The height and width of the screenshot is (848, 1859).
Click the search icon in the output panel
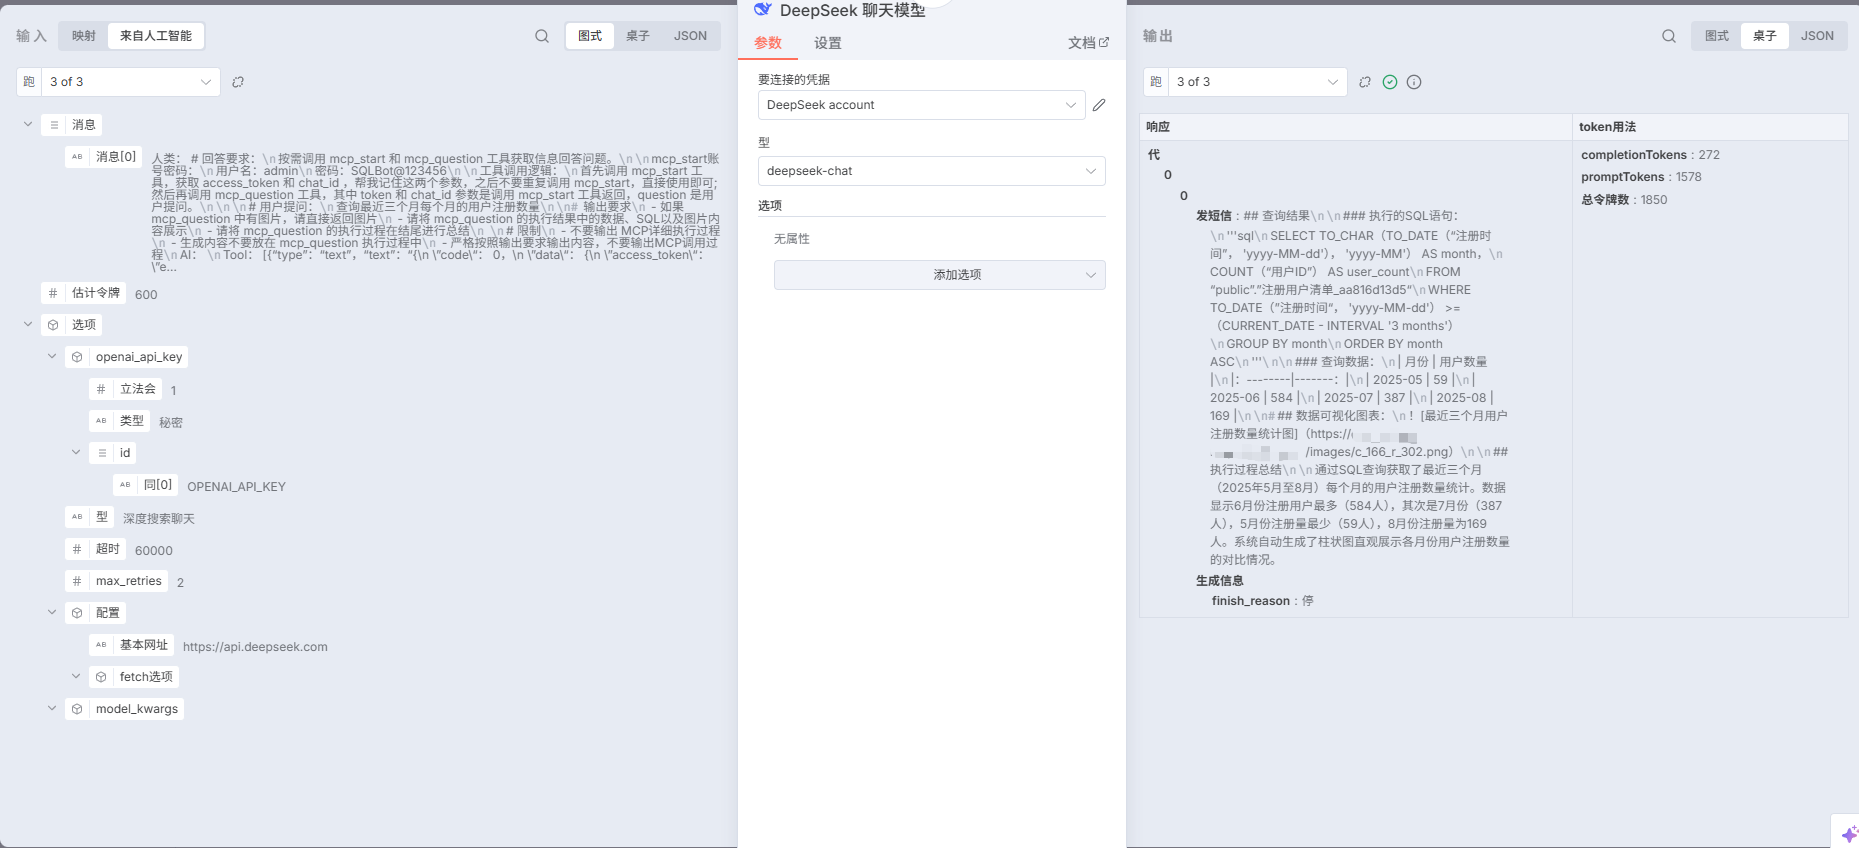tap(1669, 36)
